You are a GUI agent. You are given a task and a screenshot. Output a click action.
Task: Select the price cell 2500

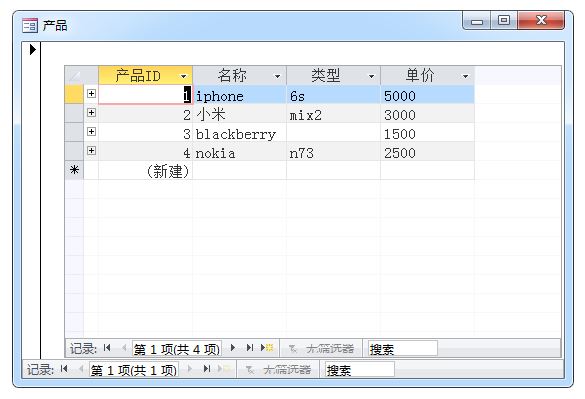point(428,152)
